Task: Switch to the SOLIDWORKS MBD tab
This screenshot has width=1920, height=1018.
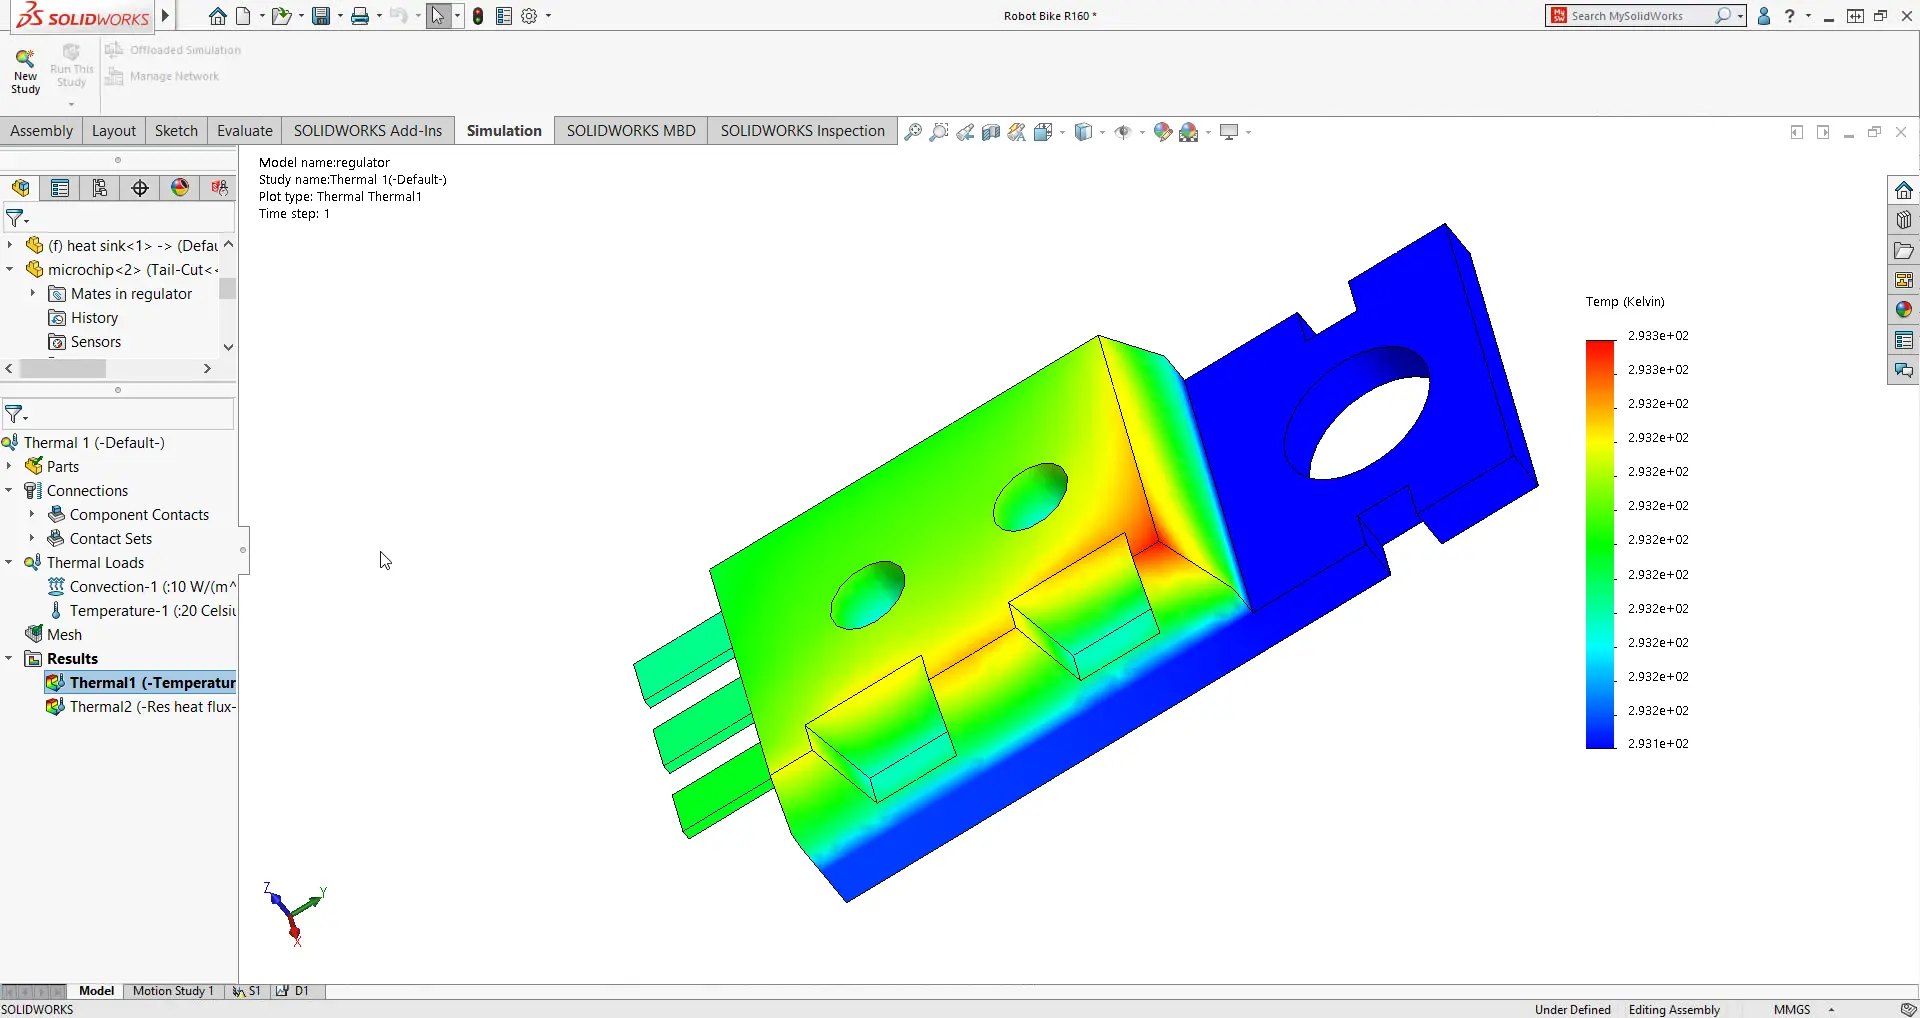Action: (631, 131)
